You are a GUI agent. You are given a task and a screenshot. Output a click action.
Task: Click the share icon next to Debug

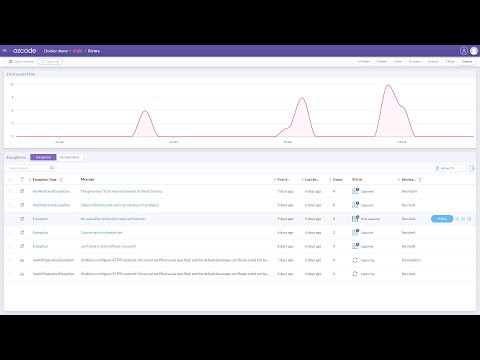pyautogui.click(x=457, y=219)
